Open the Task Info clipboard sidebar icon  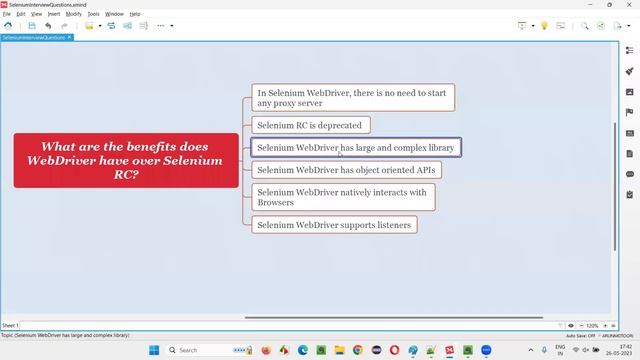click(630, 195)
